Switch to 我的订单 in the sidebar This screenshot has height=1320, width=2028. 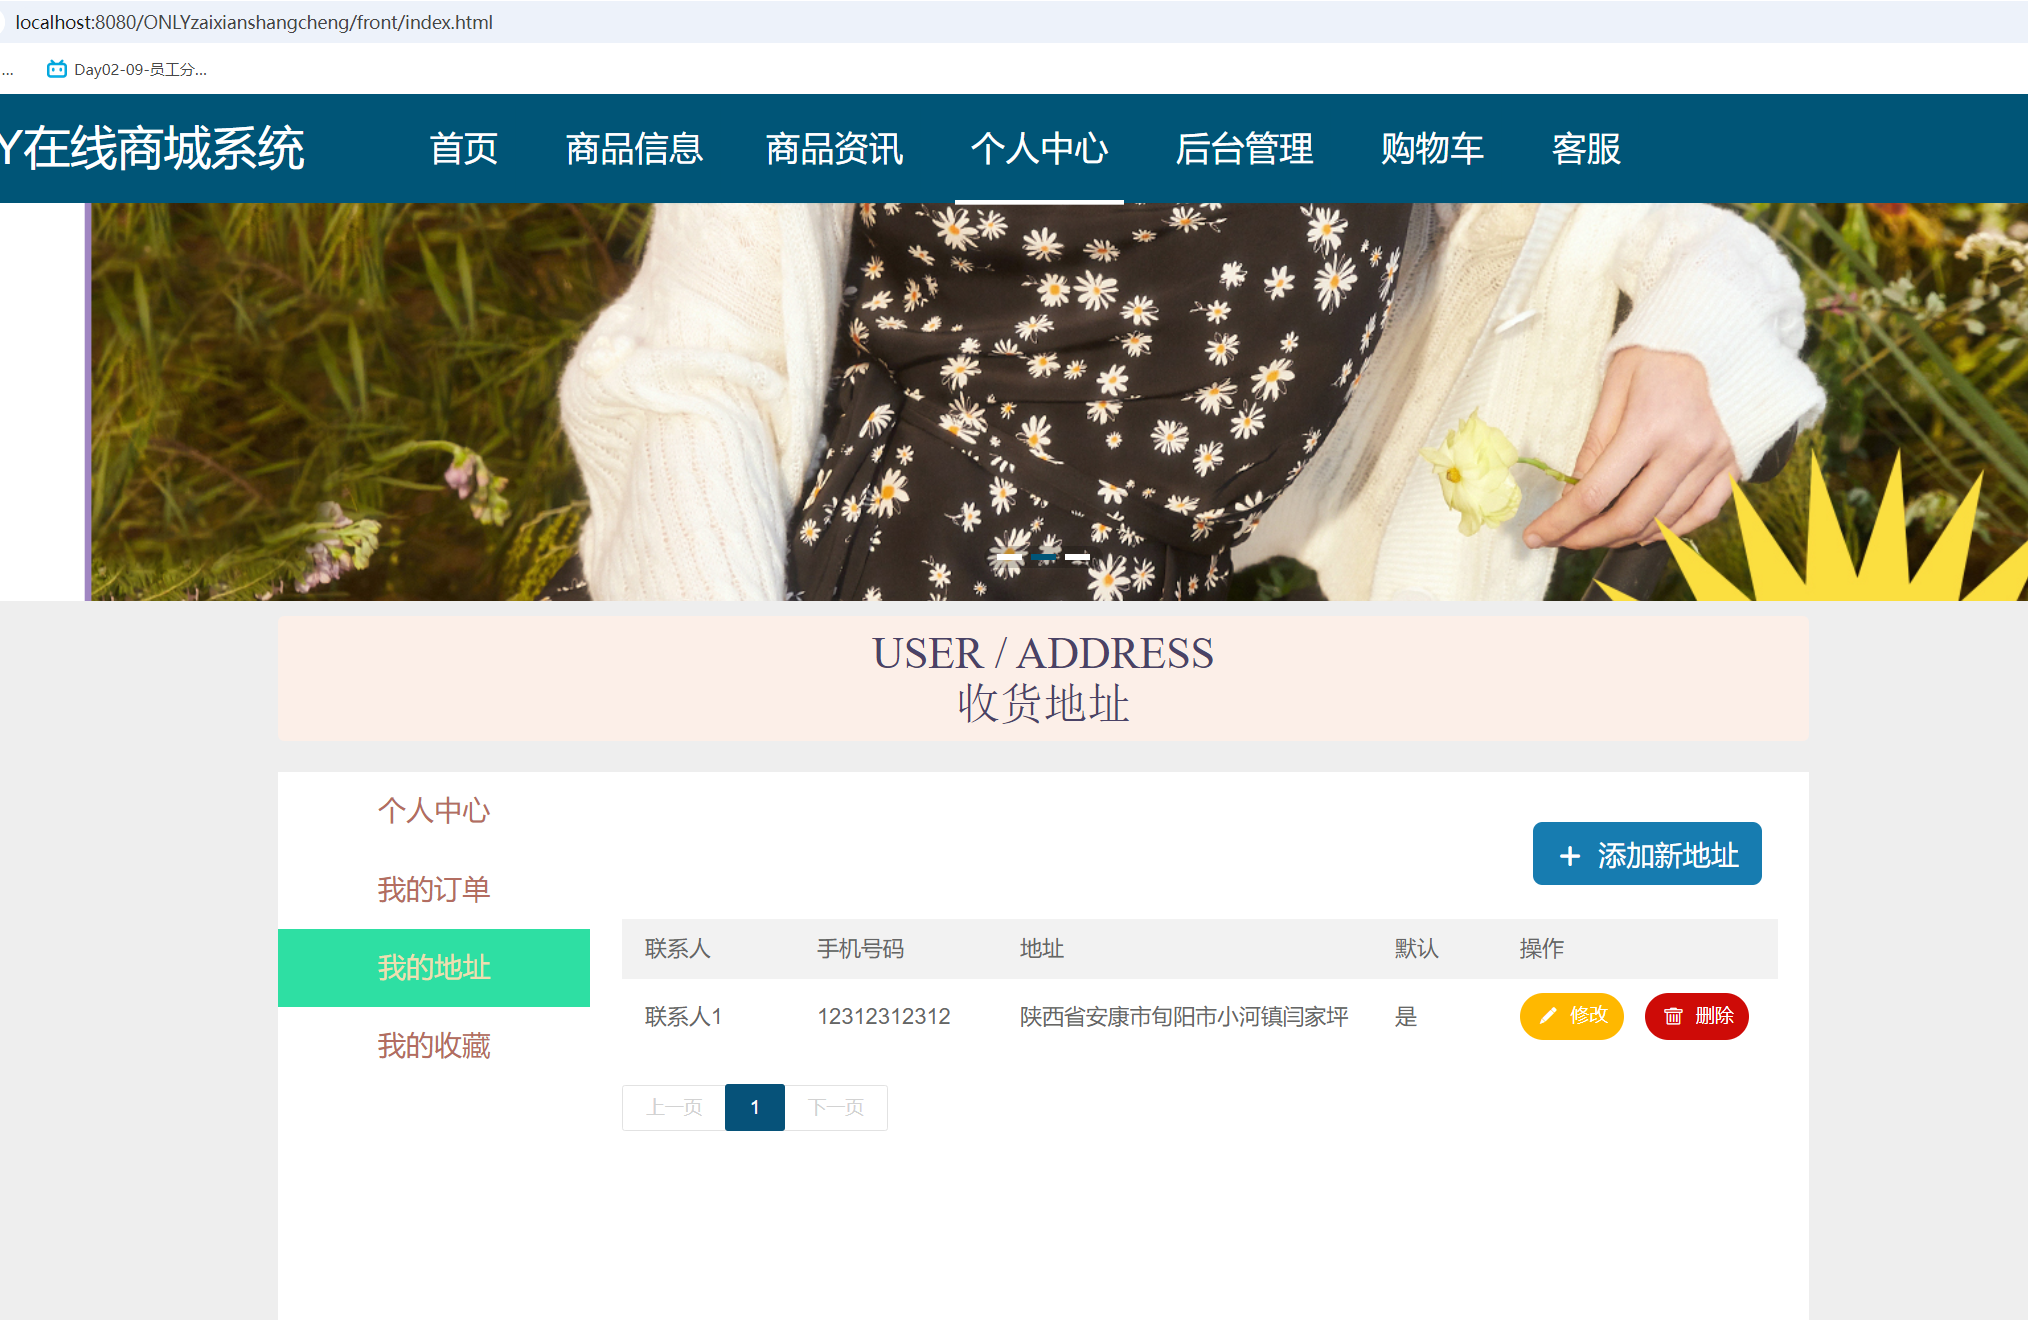(434, 889)
